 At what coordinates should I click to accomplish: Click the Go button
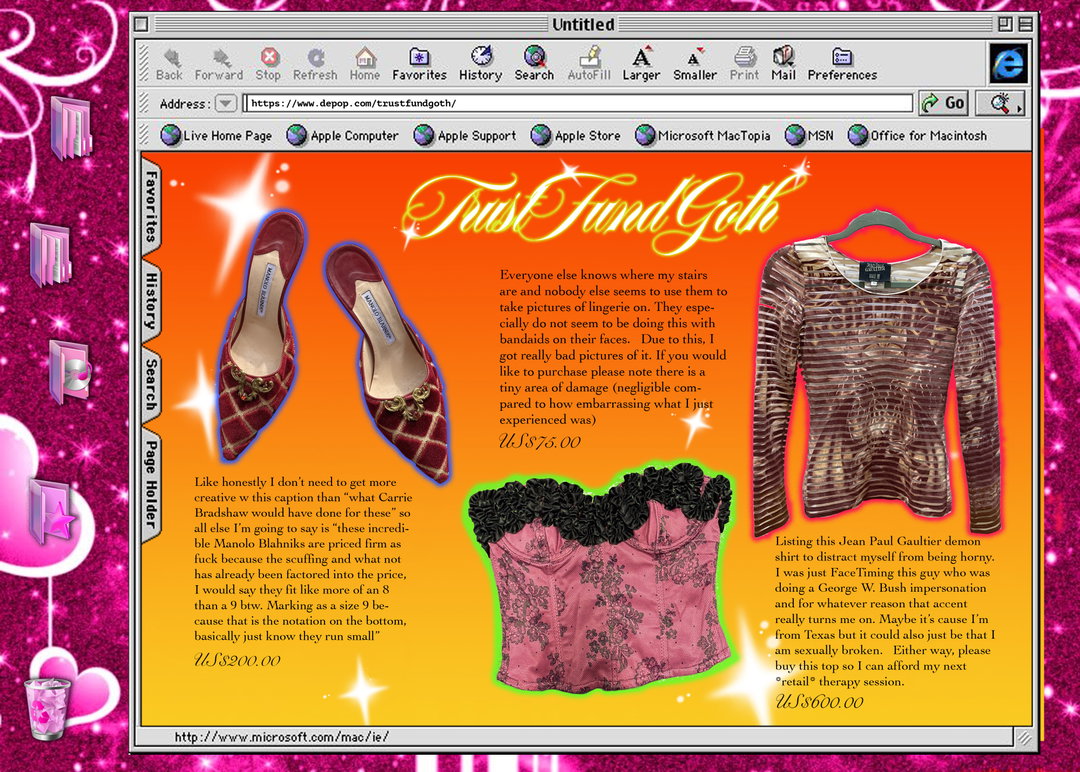[944, 103]
